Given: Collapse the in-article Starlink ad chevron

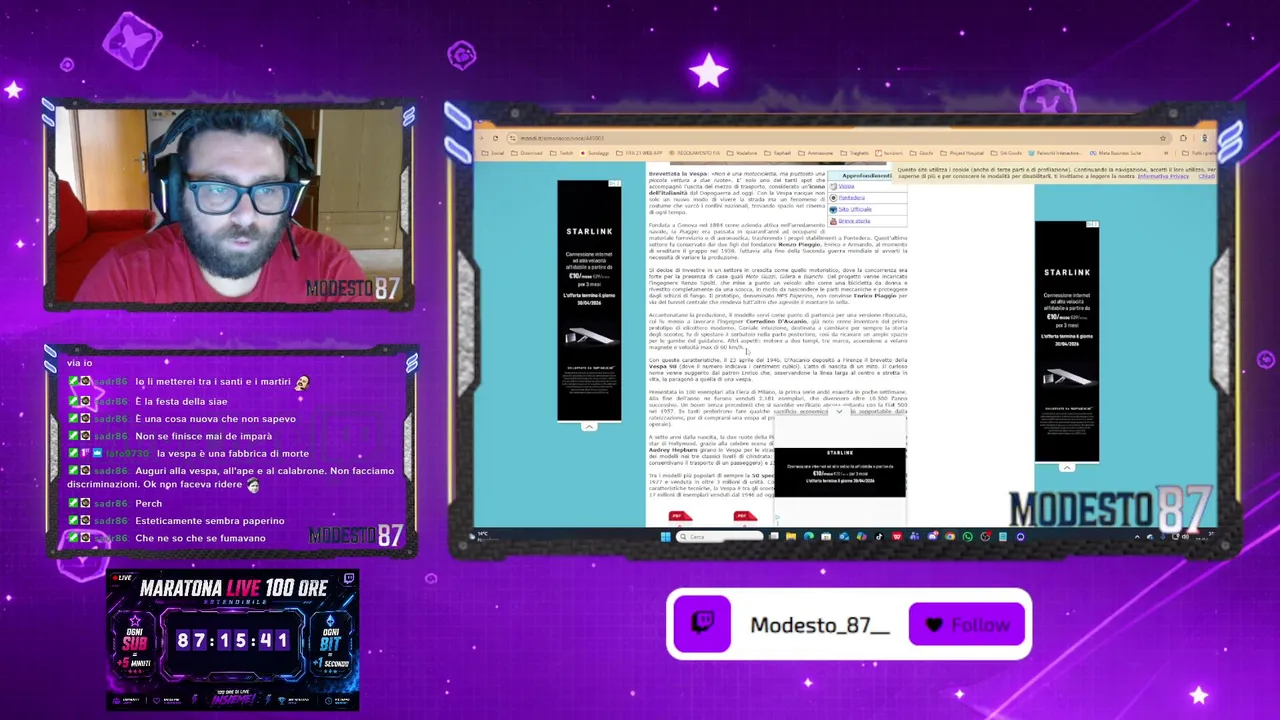Looking at the screenshot, I should click(x=839, y=411).
